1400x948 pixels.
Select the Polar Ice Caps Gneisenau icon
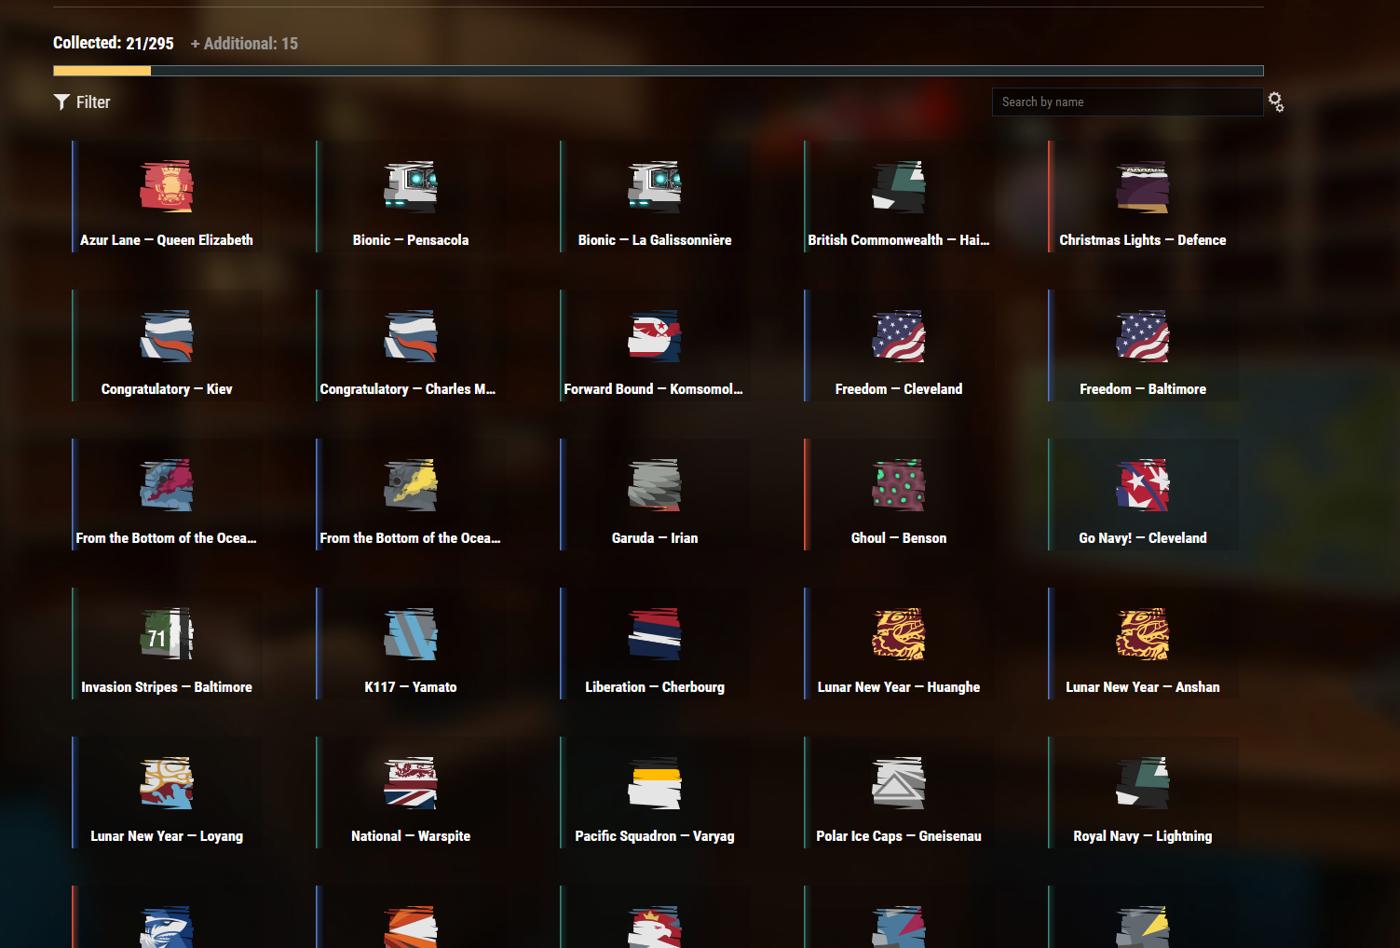pos(898,782)
